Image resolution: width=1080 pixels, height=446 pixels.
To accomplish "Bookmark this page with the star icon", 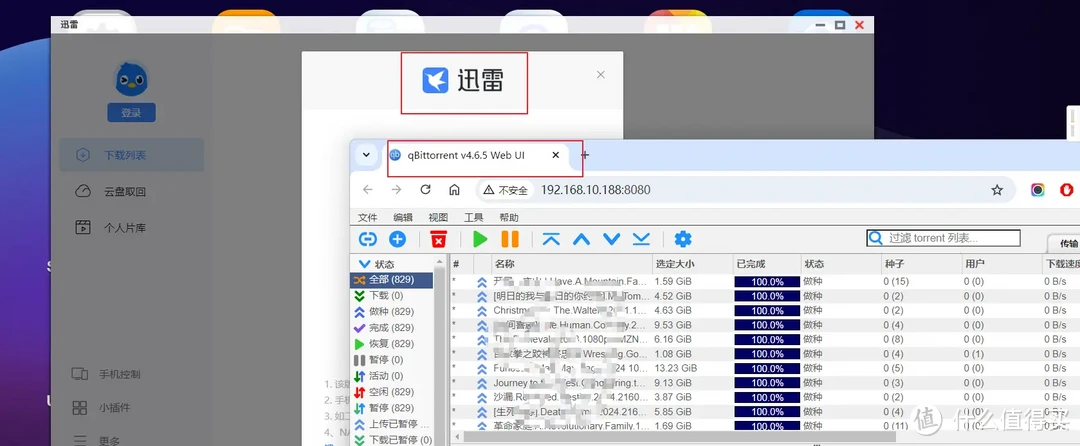I will coord(997,190).
